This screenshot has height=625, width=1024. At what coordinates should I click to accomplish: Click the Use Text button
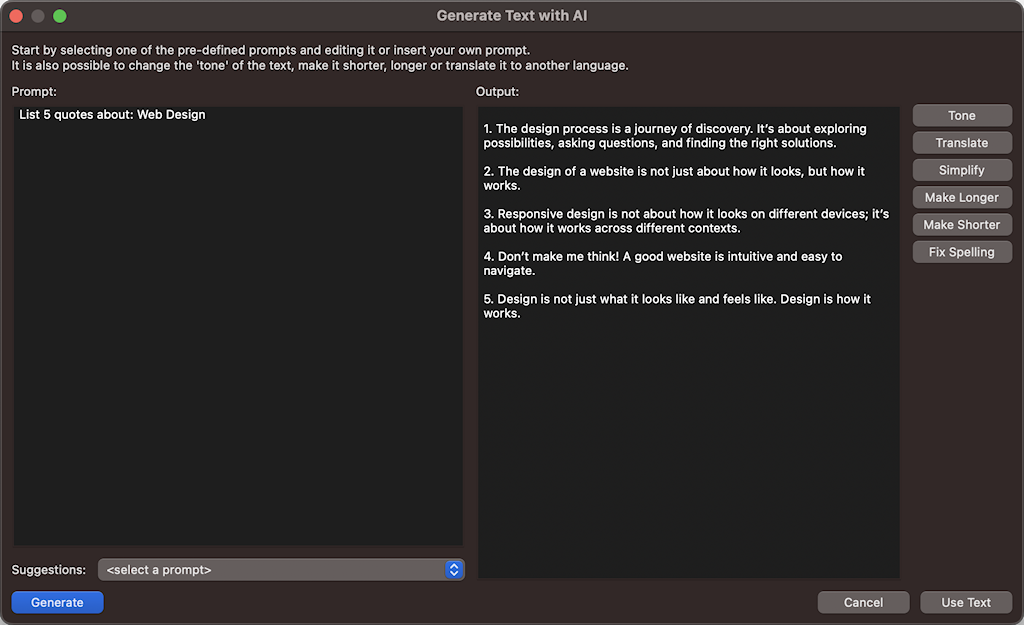(x=965, y=602)
